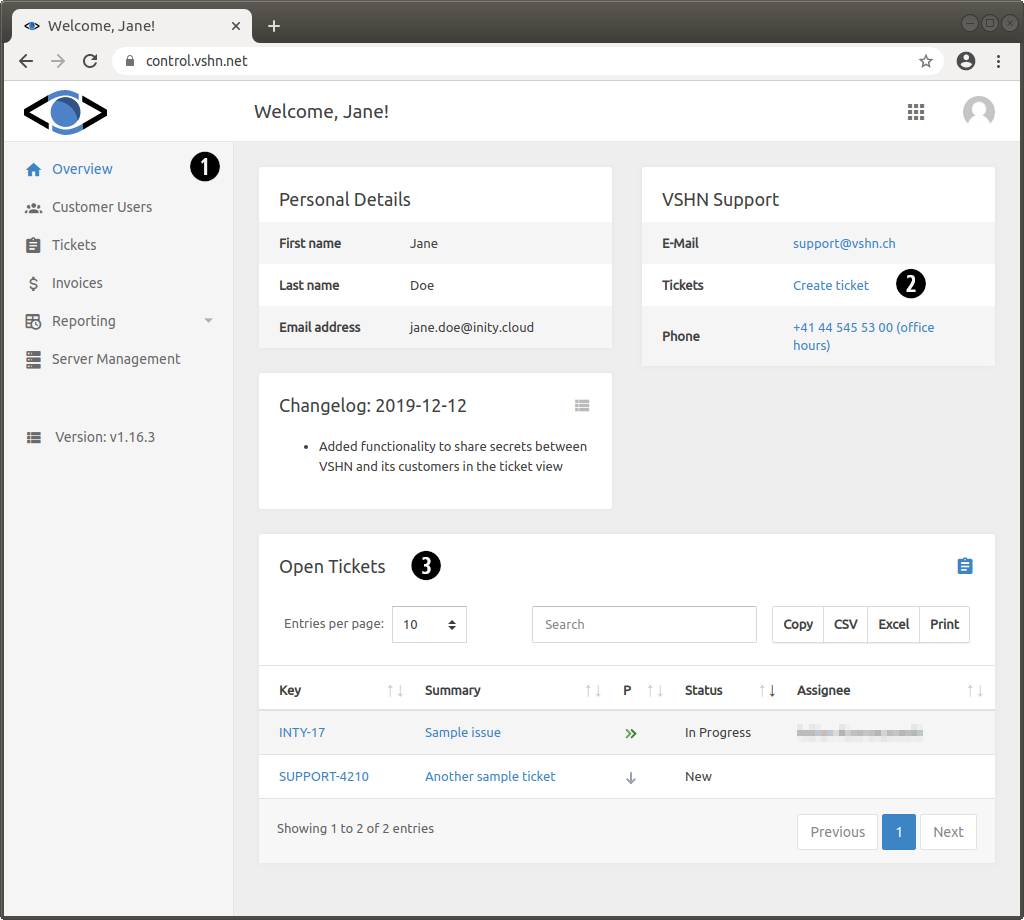Click the Changelog: 2019-12-12 heading

click(373, 405)
